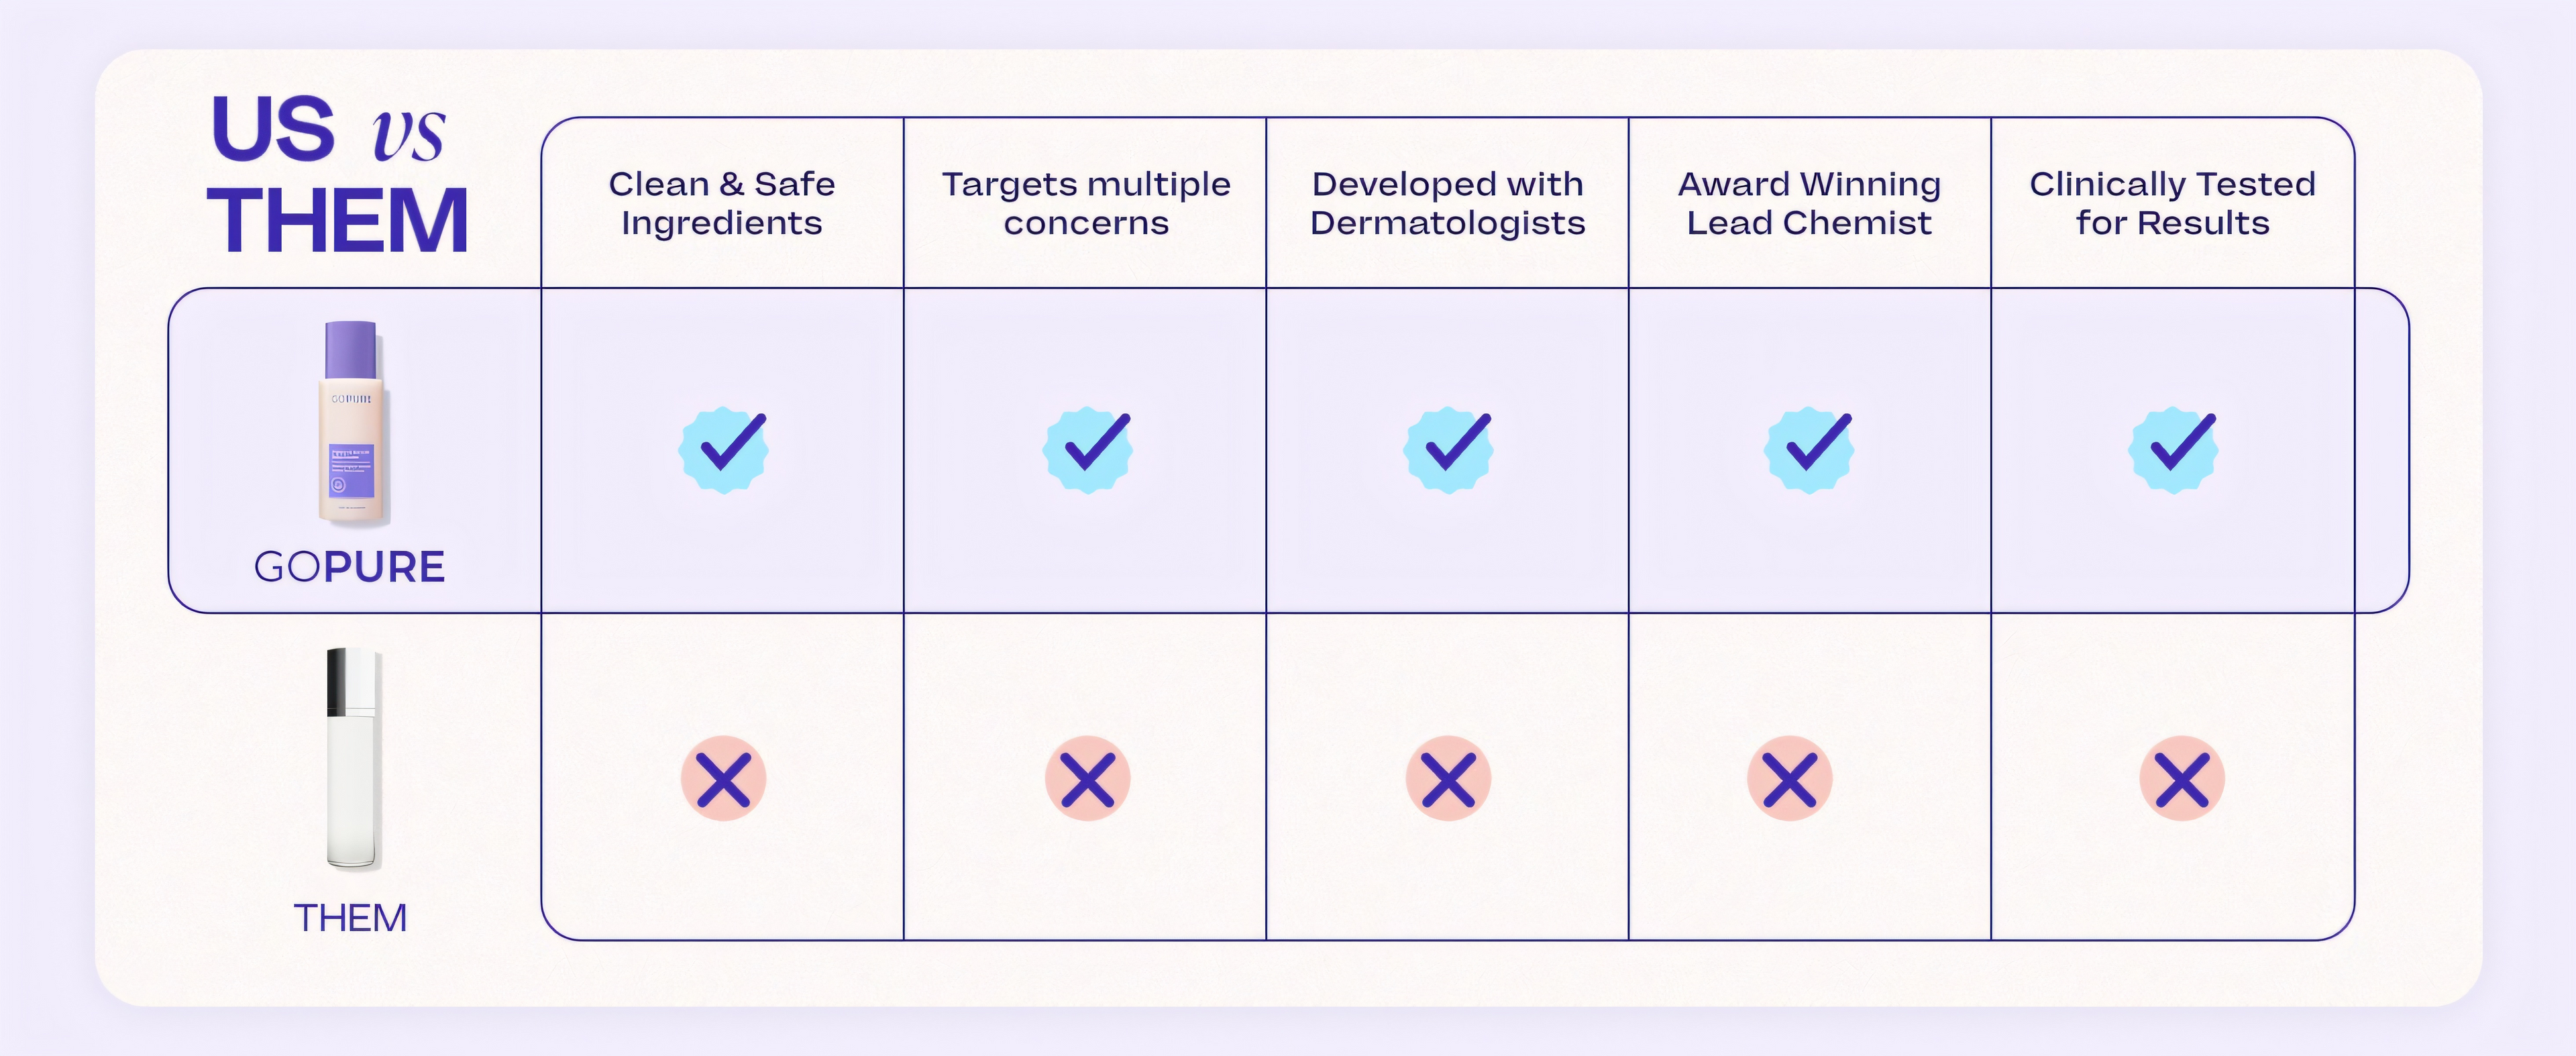
Task: Click the GOPURE brand label
Action: point(349,567)
